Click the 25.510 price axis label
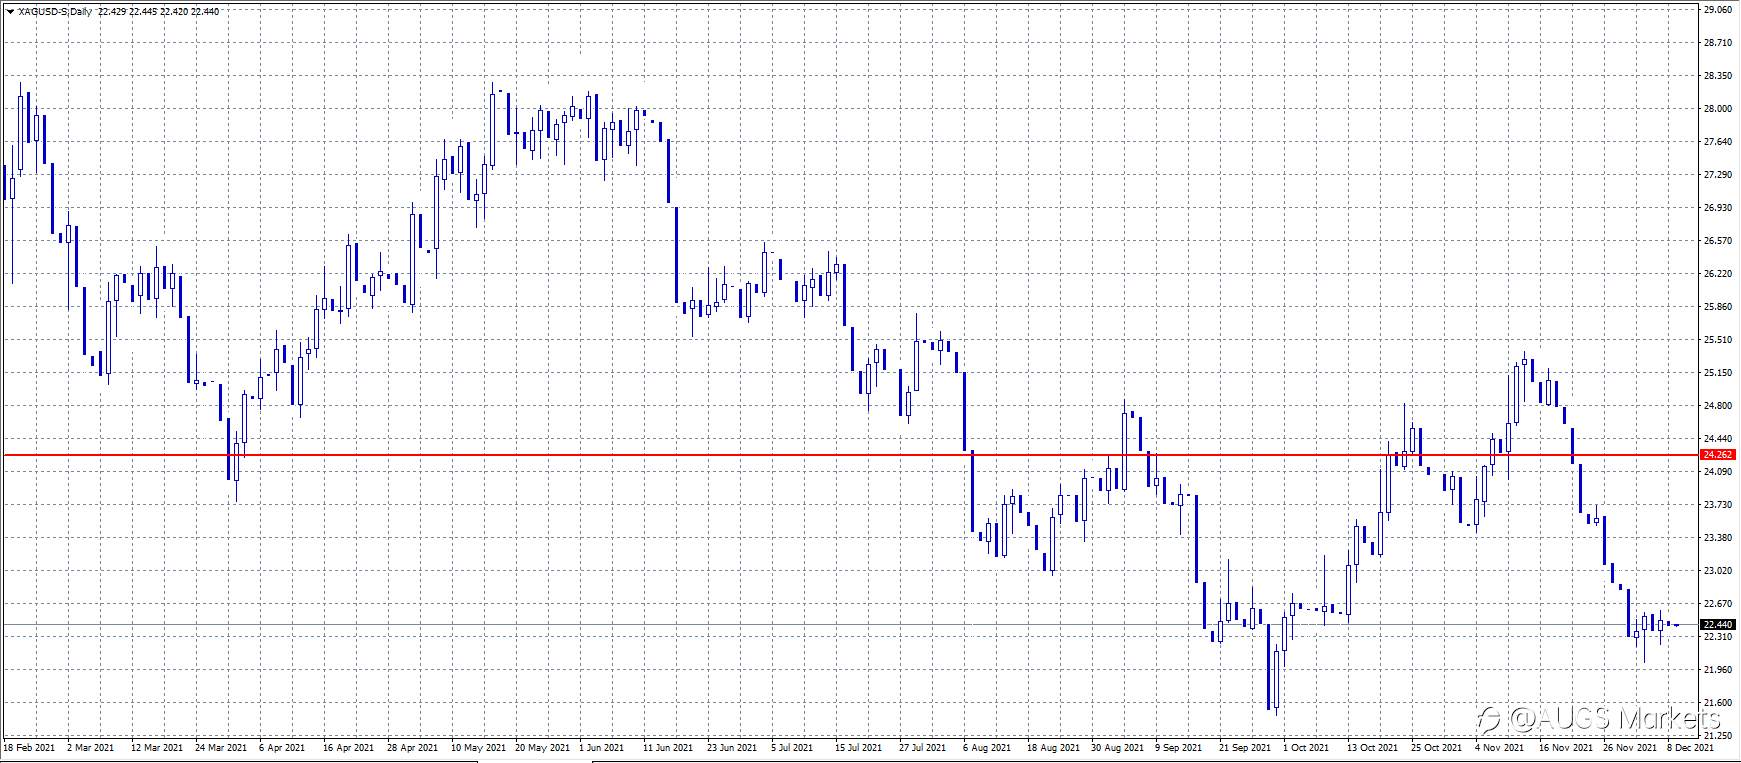 (x=1717, y=340)
